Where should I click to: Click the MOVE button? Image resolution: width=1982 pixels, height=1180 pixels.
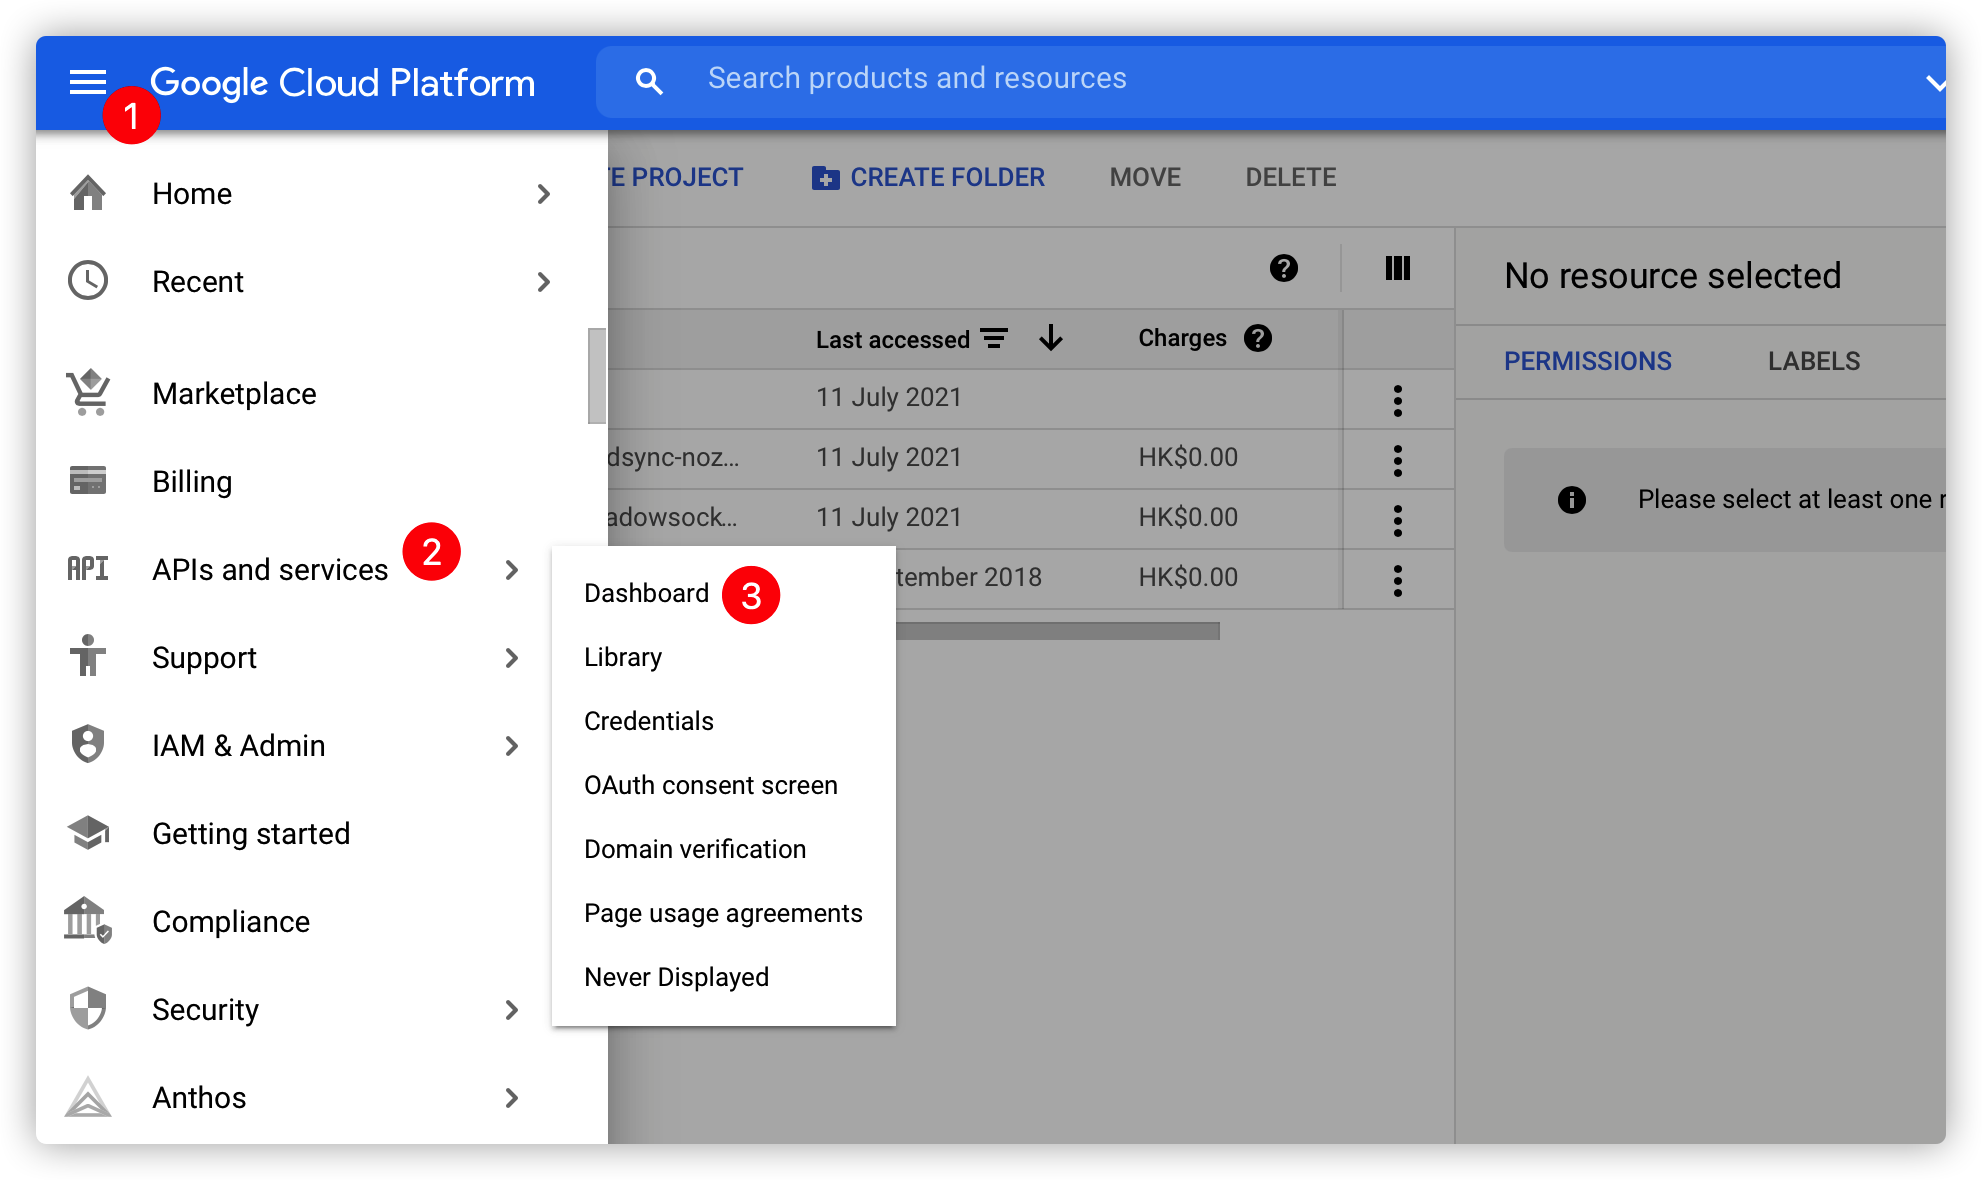point(1145,177)
